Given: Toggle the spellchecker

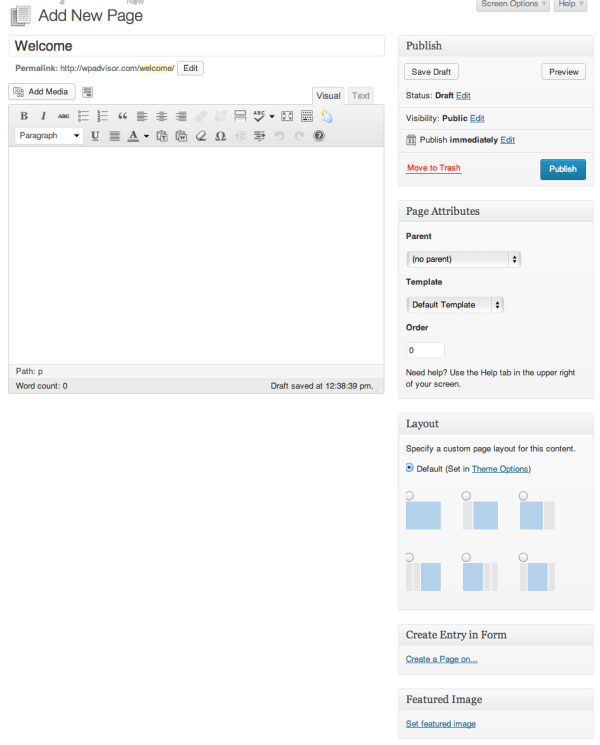Looking at the screenshot, I should tap(259, 116).
